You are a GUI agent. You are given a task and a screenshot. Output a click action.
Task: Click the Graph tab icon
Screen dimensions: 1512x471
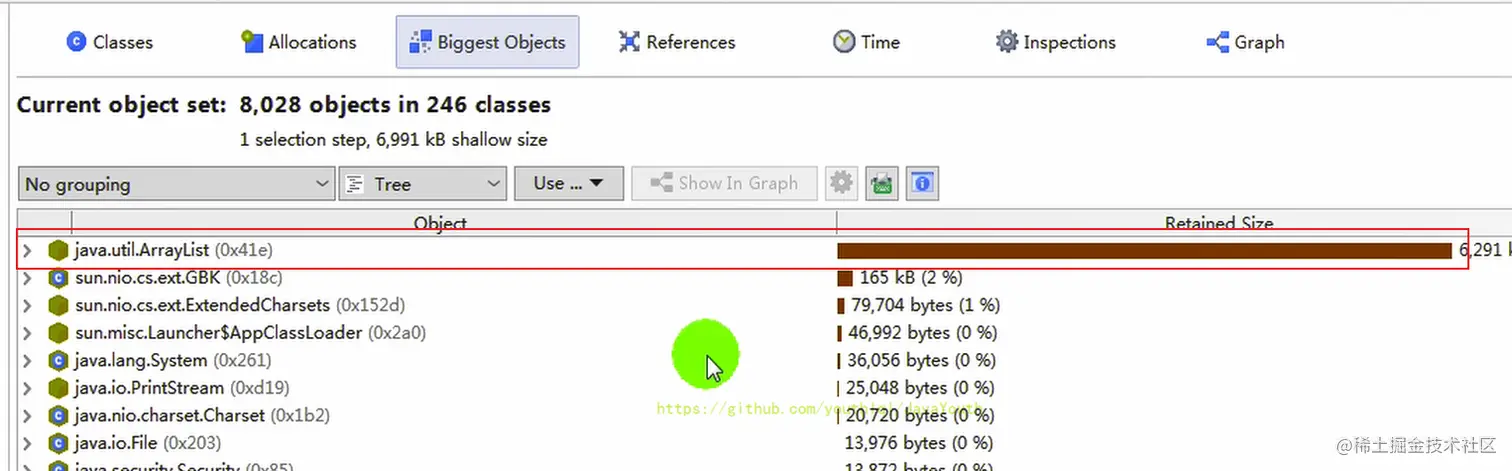(1218, 42)
